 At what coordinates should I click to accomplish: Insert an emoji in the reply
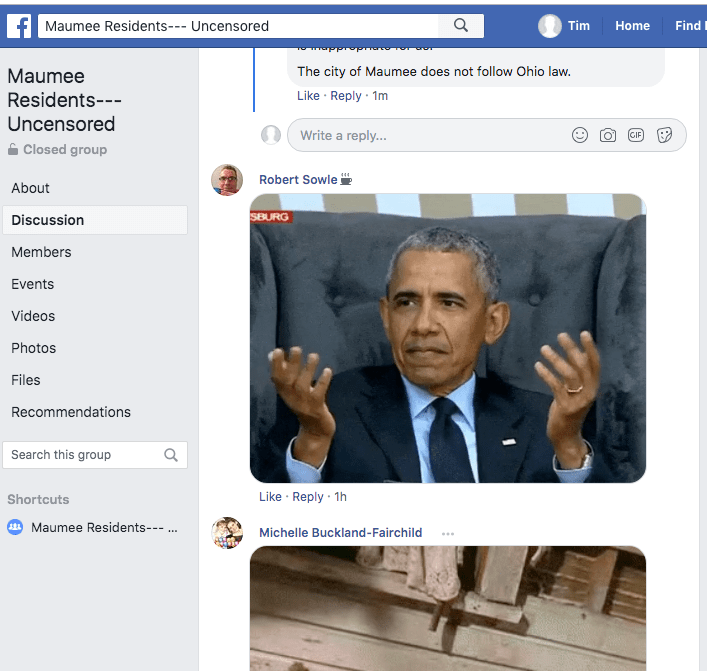click(580, 135)
